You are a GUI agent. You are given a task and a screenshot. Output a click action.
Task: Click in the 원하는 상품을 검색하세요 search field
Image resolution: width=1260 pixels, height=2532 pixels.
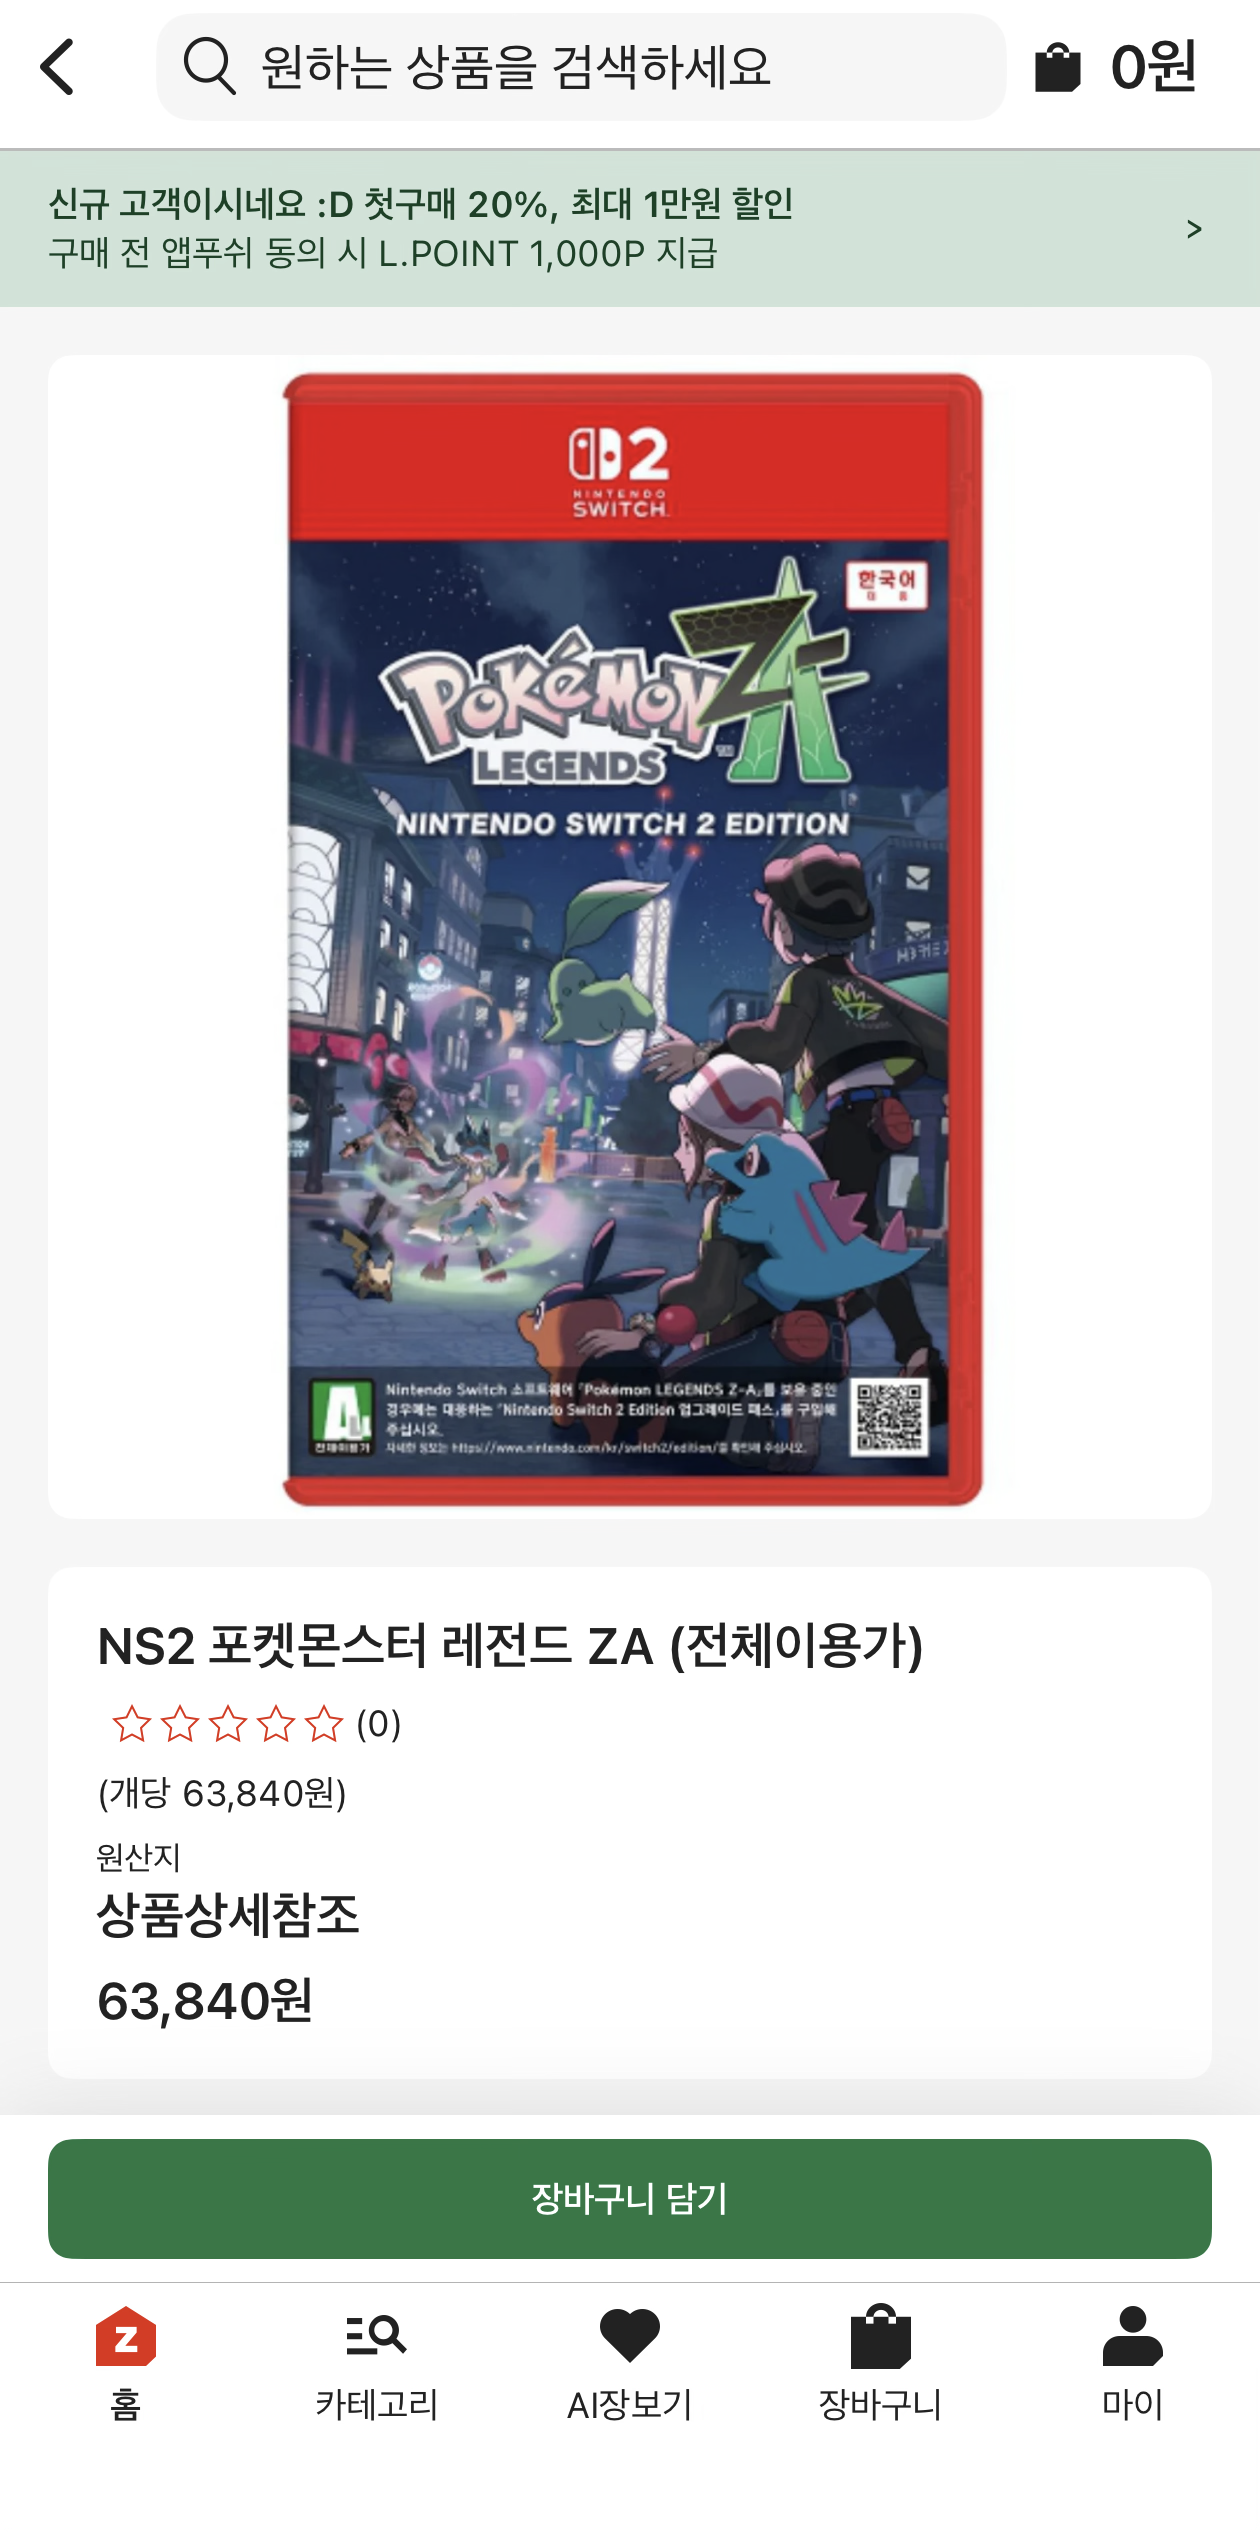click(581, 67)
